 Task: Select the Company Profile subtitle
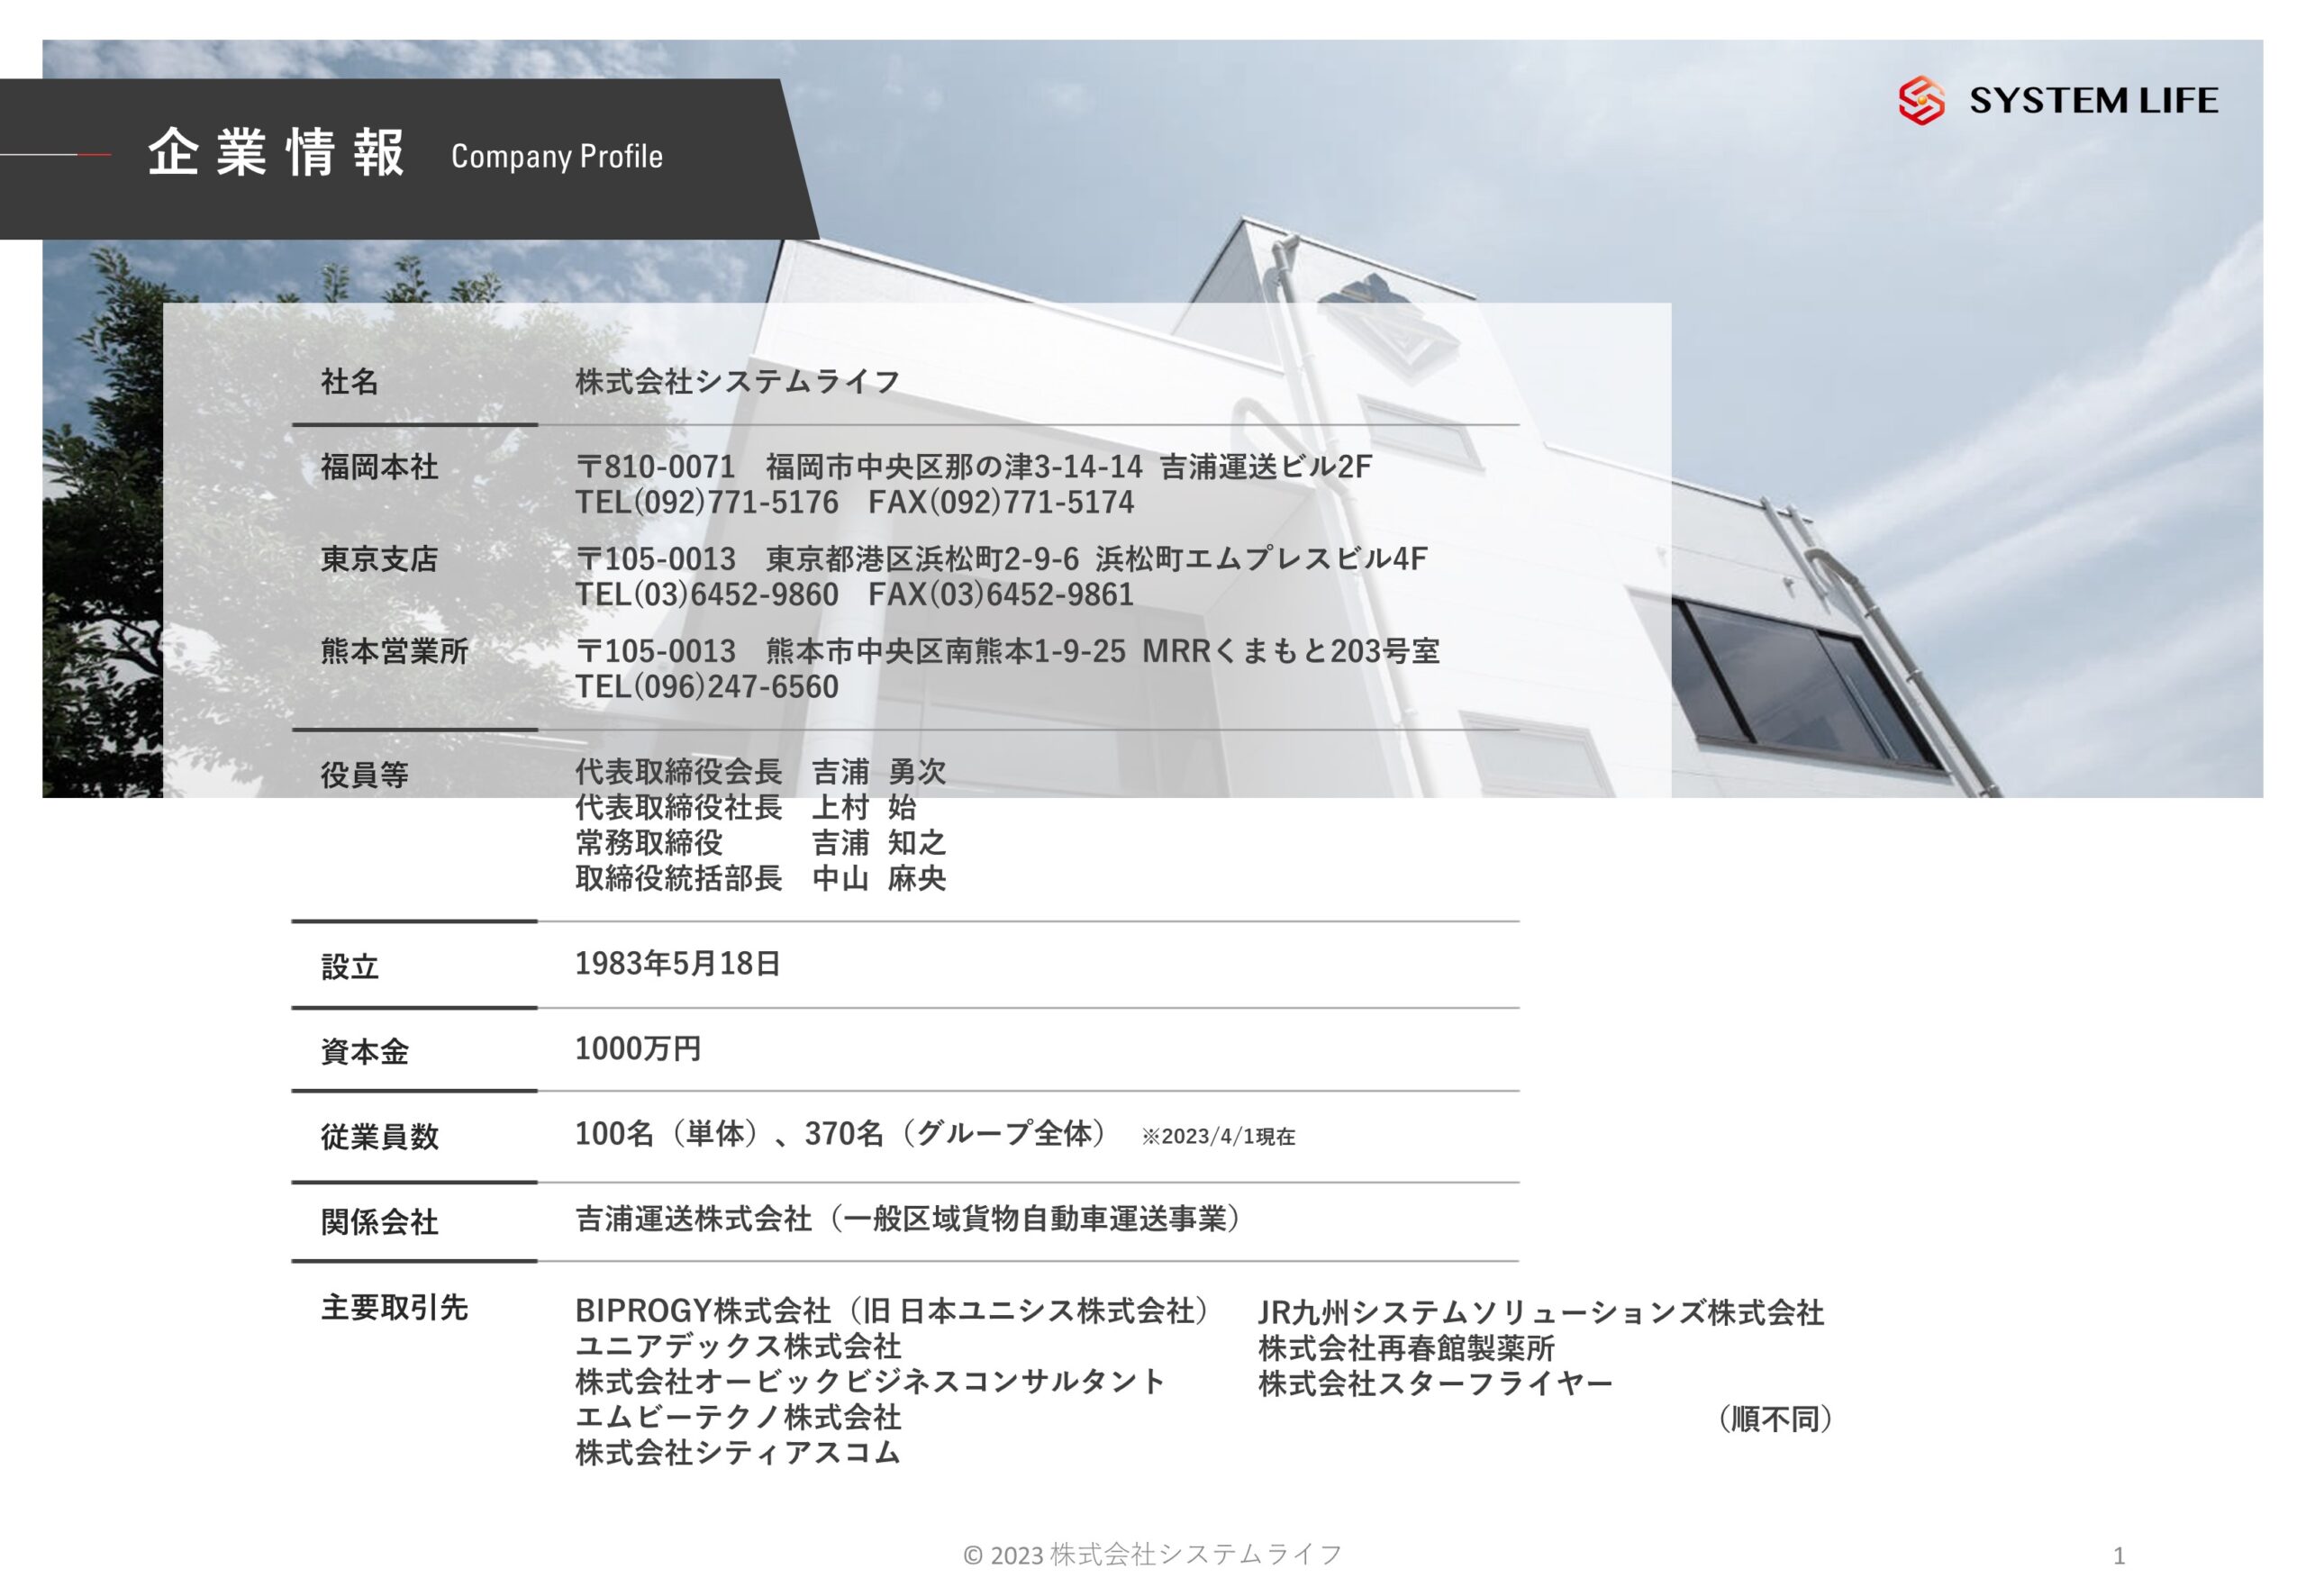(556, 156)
